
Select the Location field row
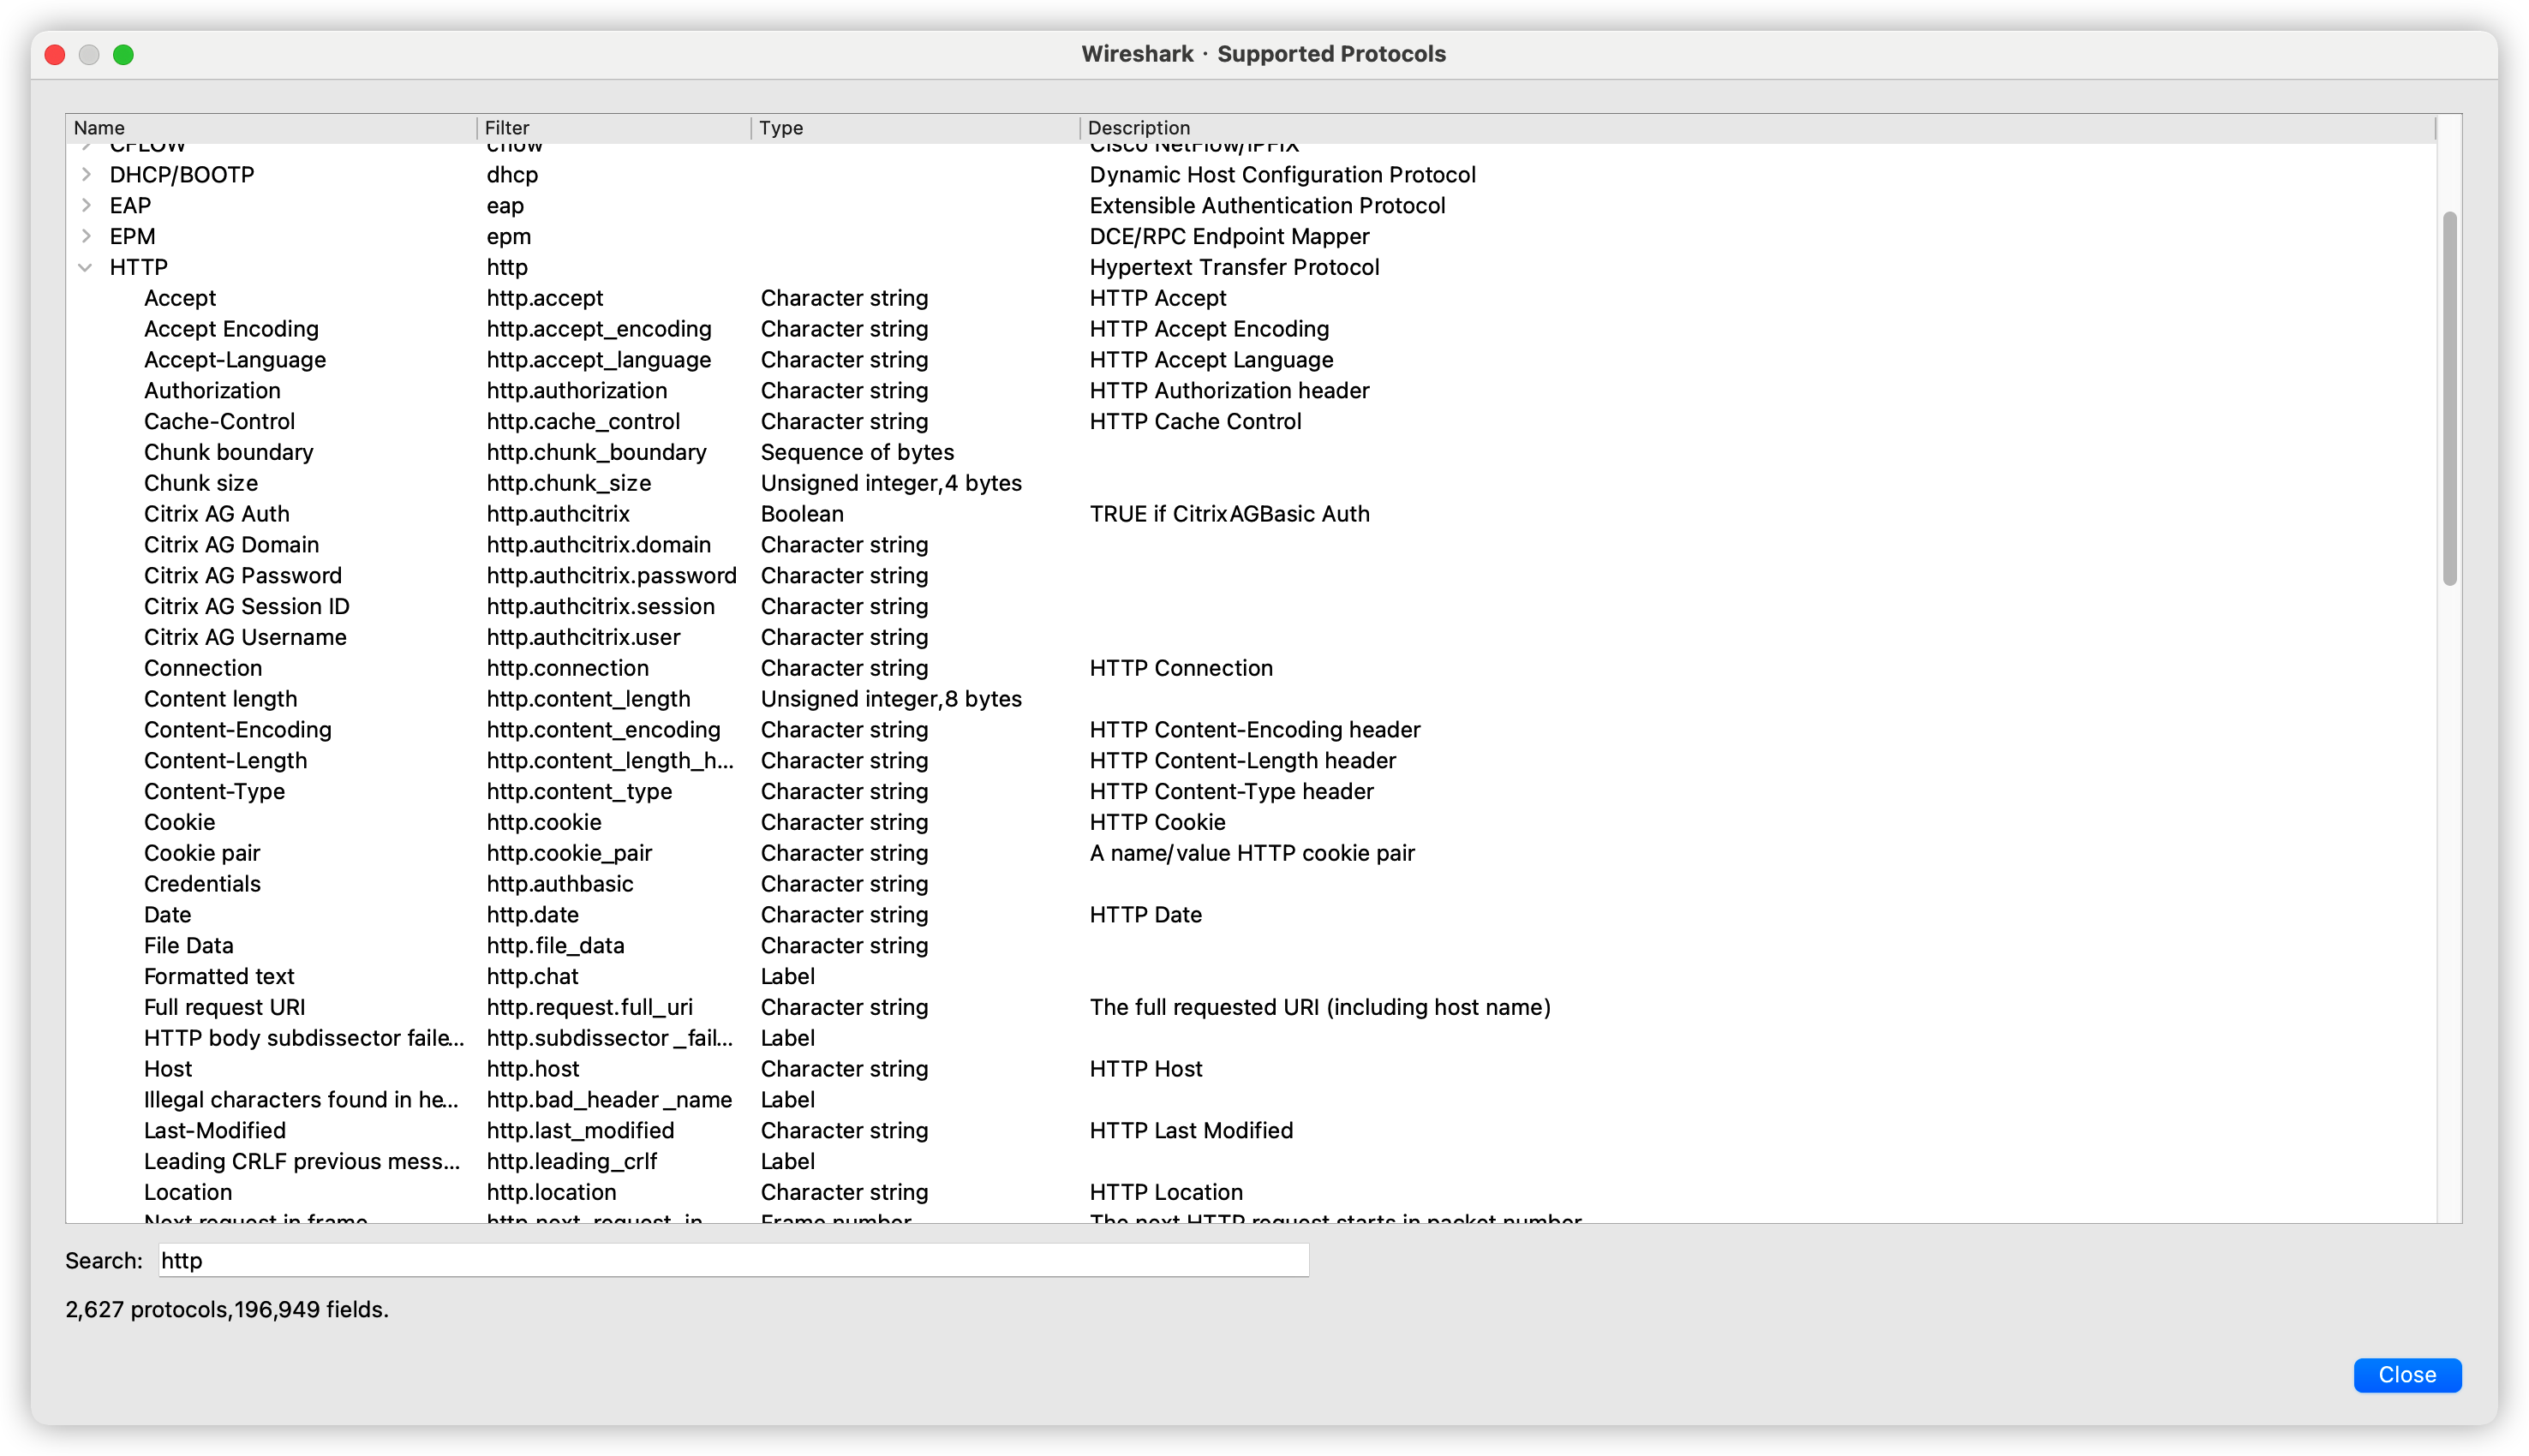click(1250, 1193)
